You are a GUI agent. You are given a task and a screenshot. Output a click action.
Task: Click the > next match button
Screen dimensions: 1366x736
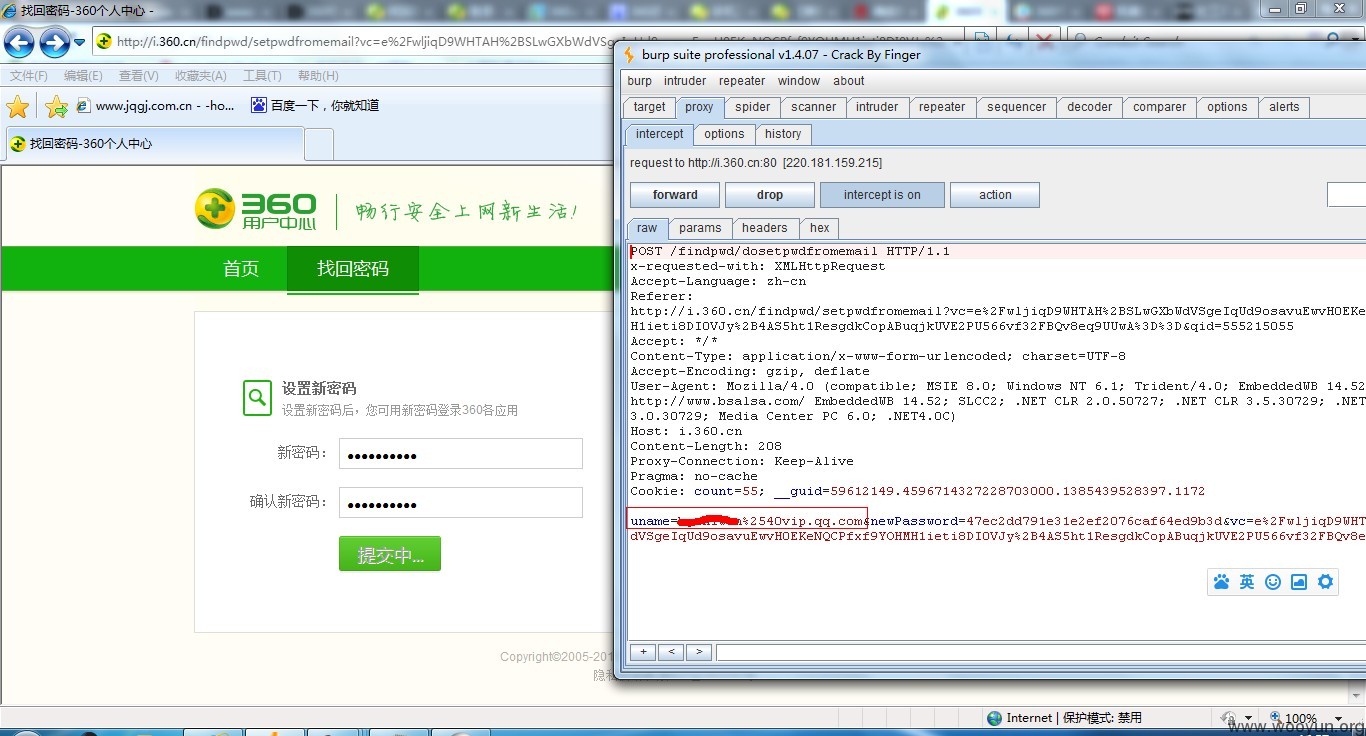699,652
